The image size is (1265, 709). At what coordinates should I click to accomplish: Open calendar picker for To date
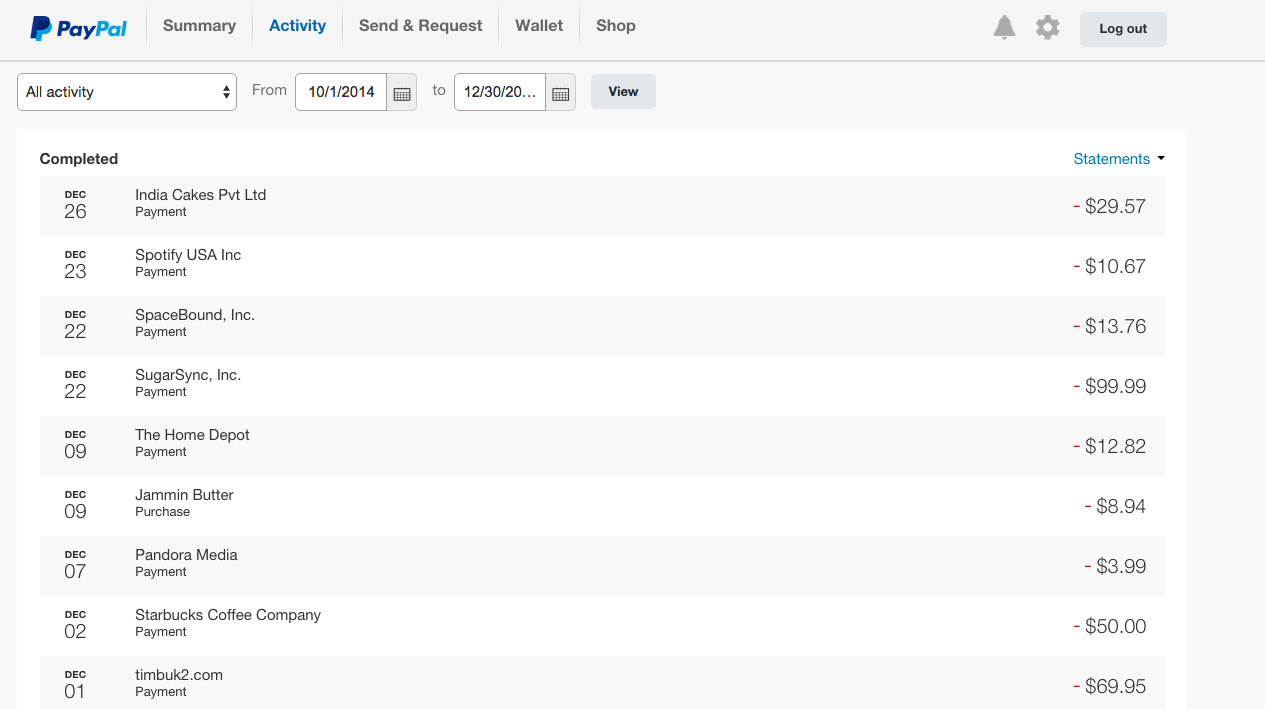[561, 93]
